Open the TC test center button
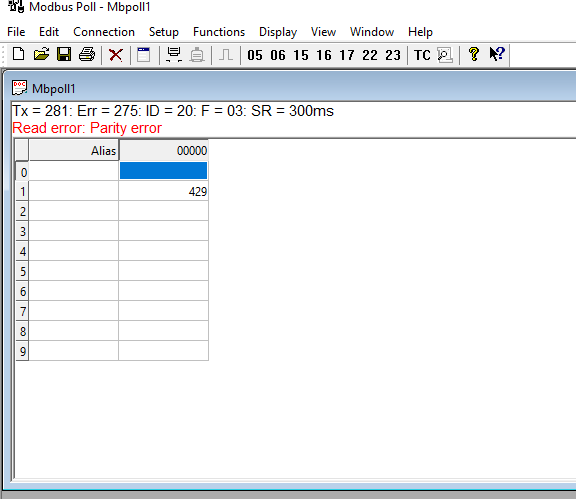 click(422, 55)
